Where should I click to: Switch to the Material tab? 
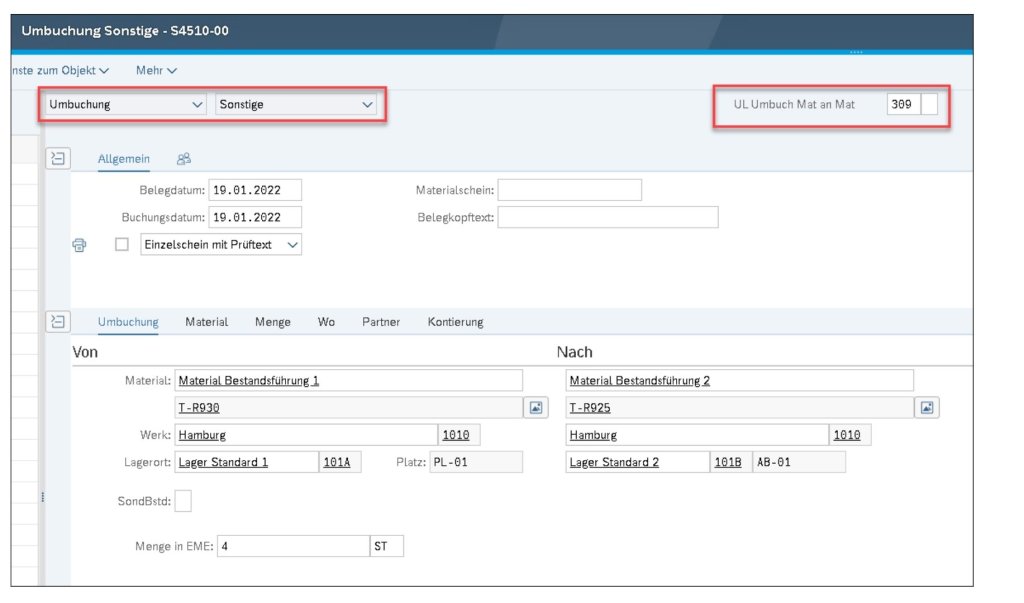coord(206,322)
